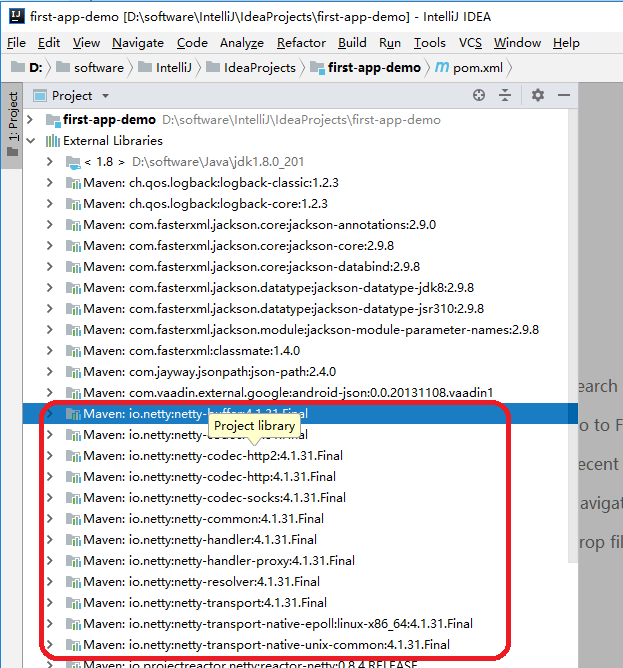The height and width of the screenshot is (668, 623).
Task: Click library icon of netty-transport:4.1.31.Final
Action: (73, 603)
